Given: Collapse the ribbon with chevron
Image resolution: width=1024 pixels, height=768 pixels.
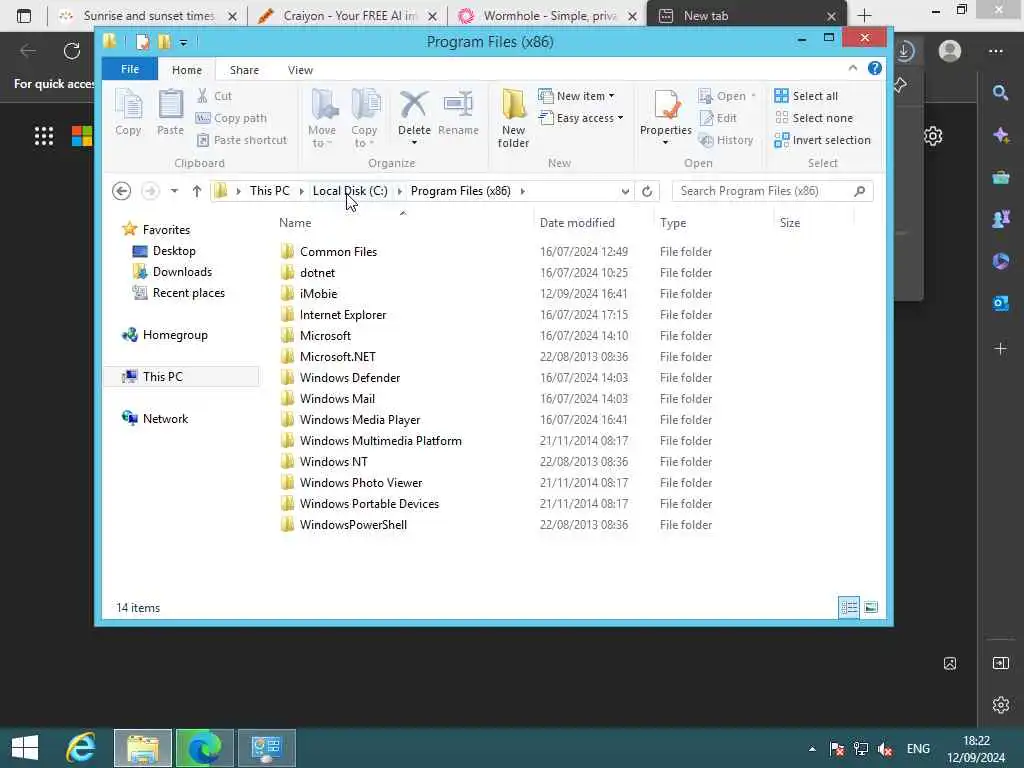Looking at the screenshot, I should coord(853,68).
